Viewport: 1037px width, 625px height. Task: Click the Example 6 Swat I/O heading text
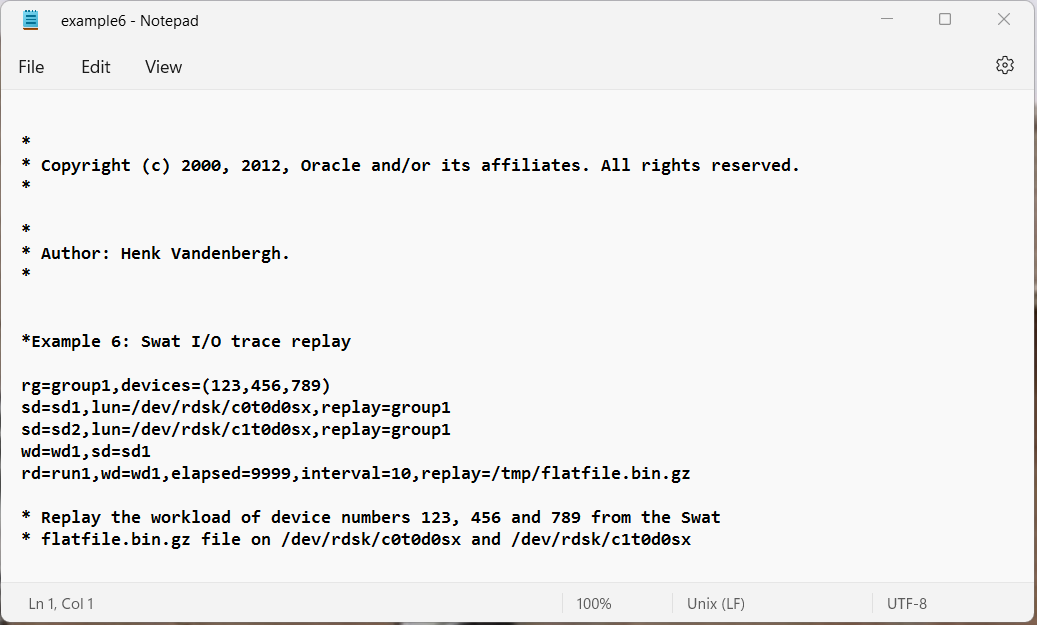click(x=186, y=341)
